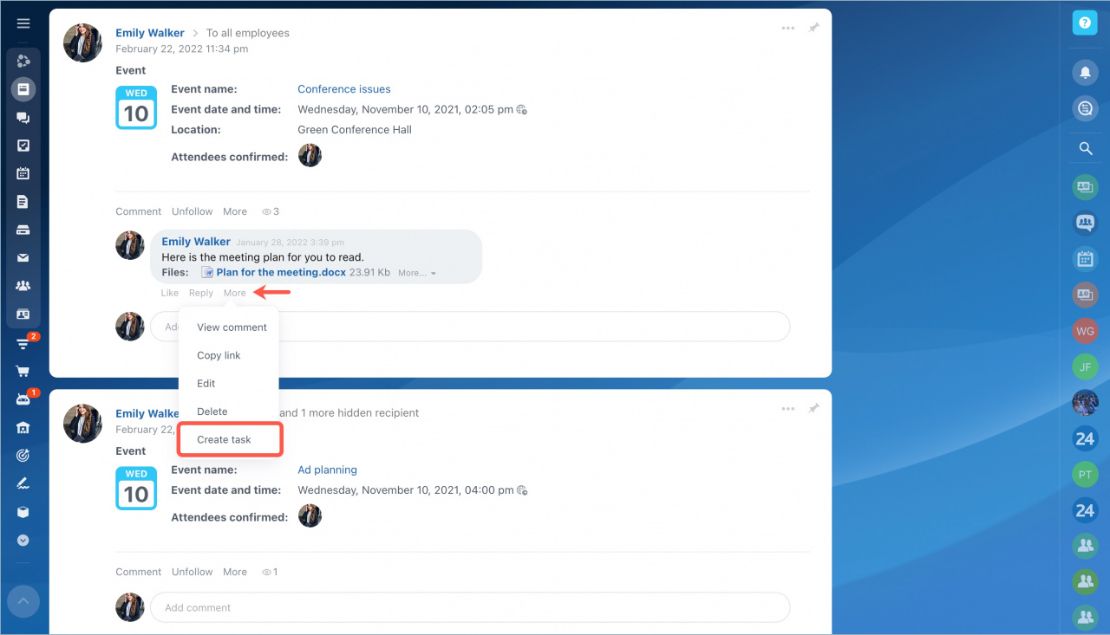
Task: Open the help question mark icon
Action: 1085,23
